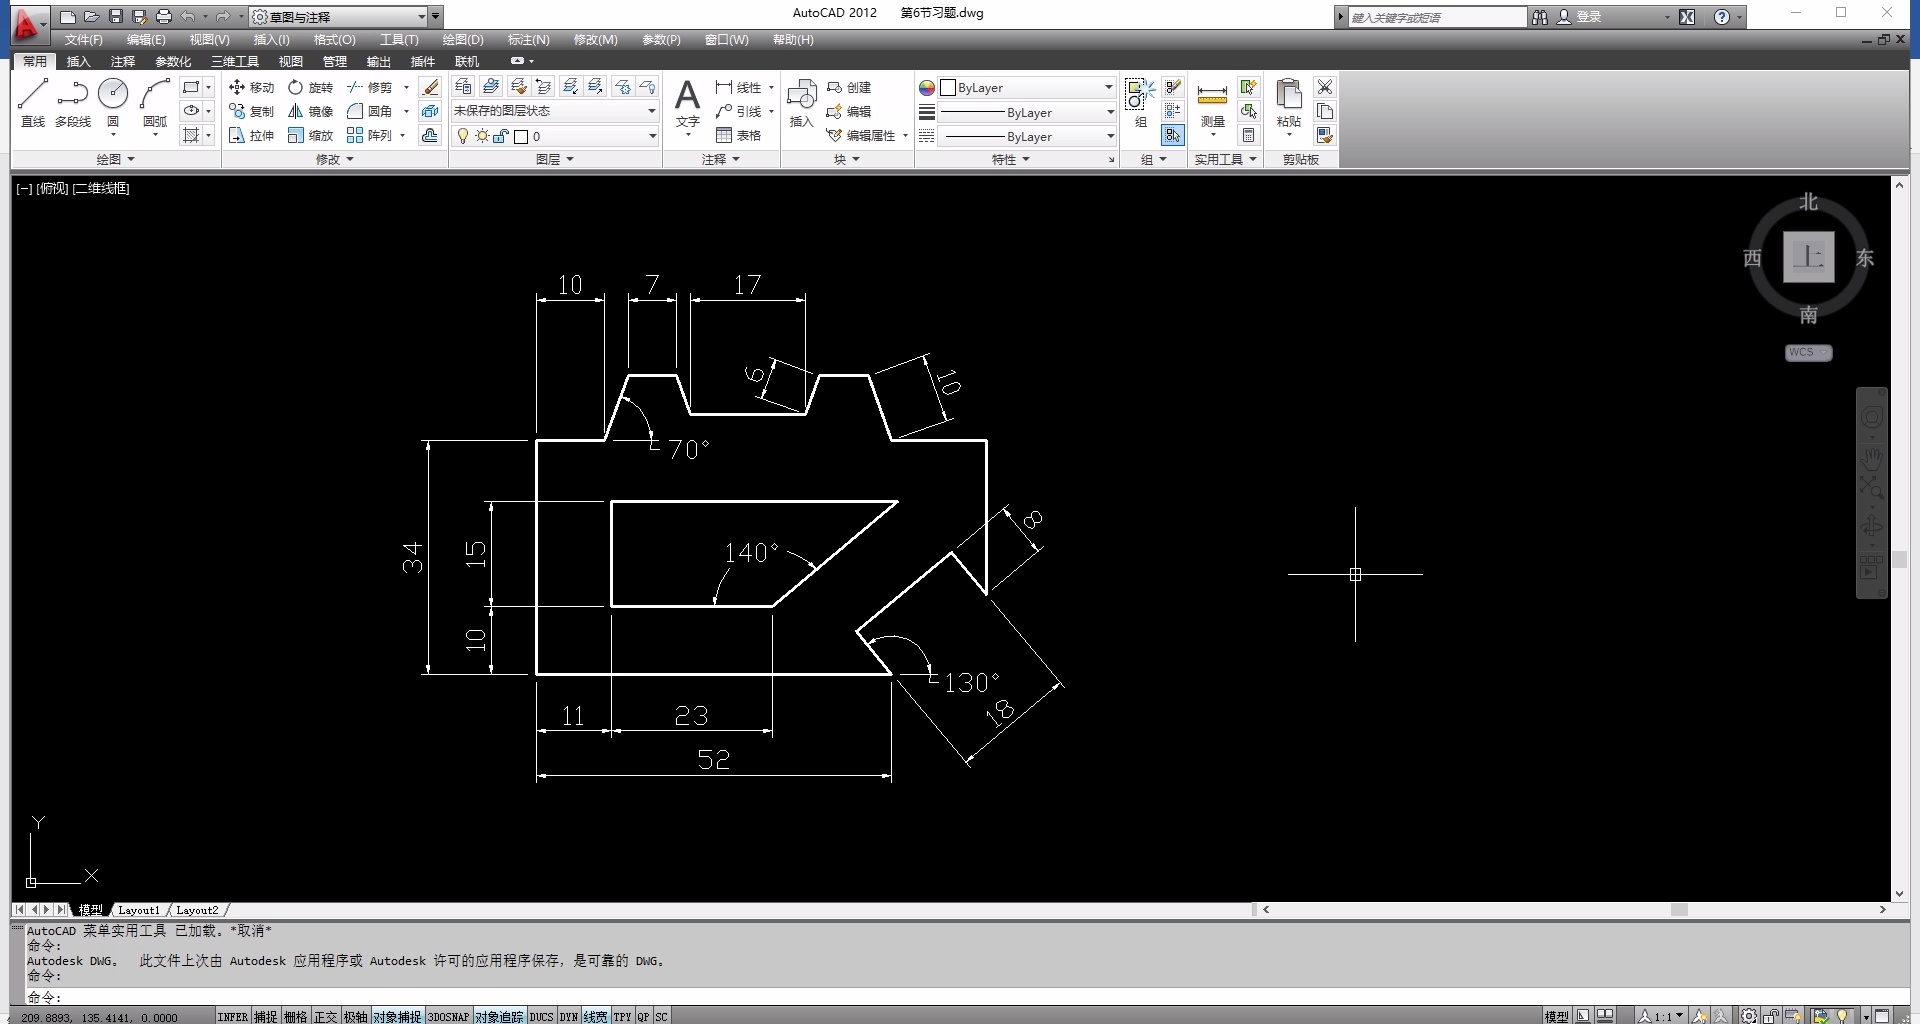Image resolution: width=1920 pixels, height=1024 pixels.
Task: Click the keyword search input field
Action: pos(1436,17)
